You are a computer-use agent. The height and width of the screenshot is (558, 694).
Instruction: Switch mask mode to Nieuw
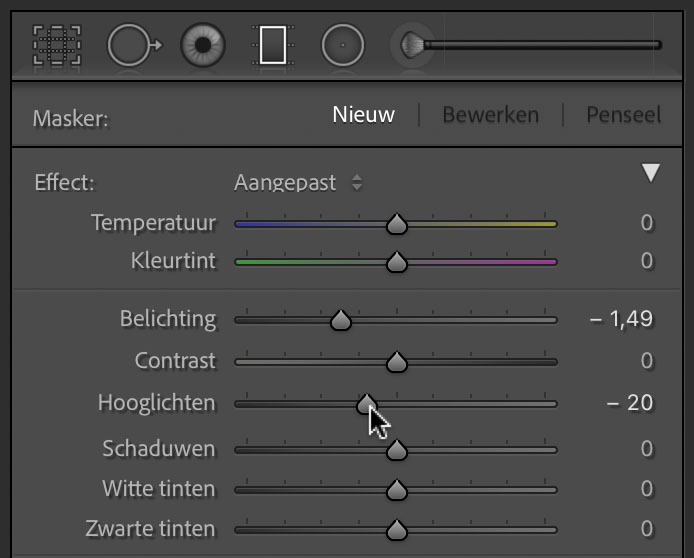(x=363, y=115)
